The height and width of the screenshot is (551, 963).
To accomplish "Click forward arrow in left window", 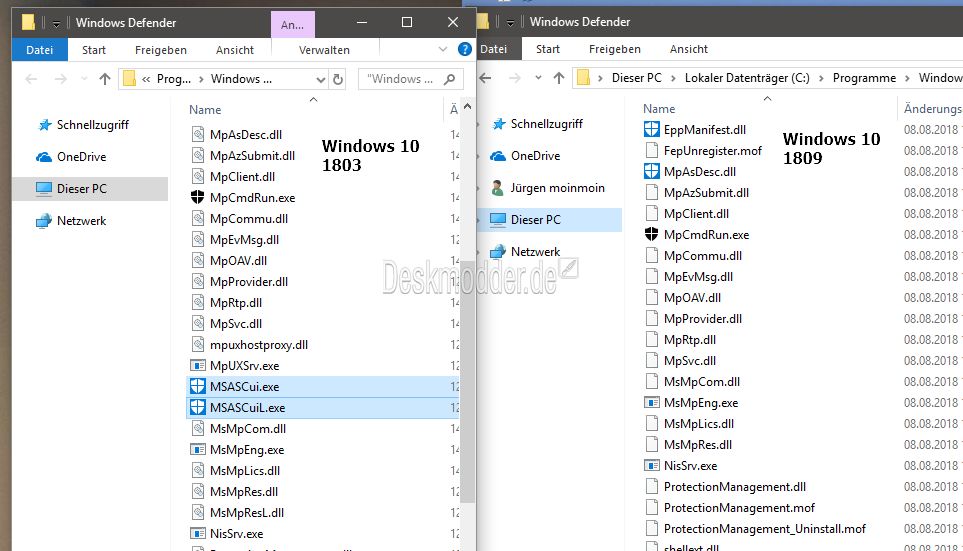I will 60,79.
